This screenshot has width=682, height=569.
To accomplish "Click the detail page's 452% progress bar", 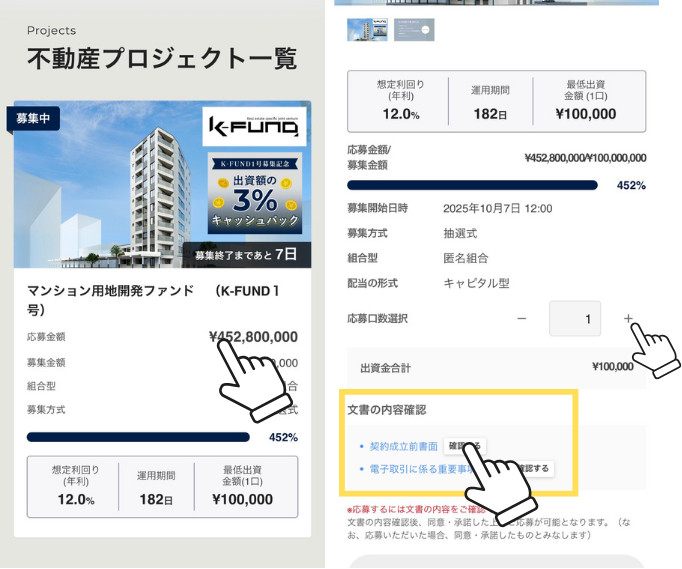I will tap(472, 185).
